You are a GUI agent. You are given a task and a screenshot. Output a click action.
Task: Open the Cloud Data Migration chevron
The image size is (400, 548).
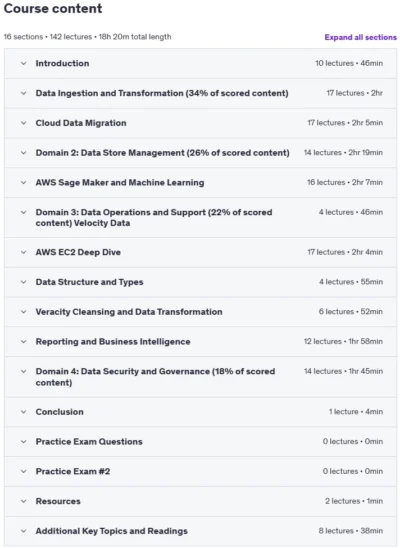coord(23,123)
